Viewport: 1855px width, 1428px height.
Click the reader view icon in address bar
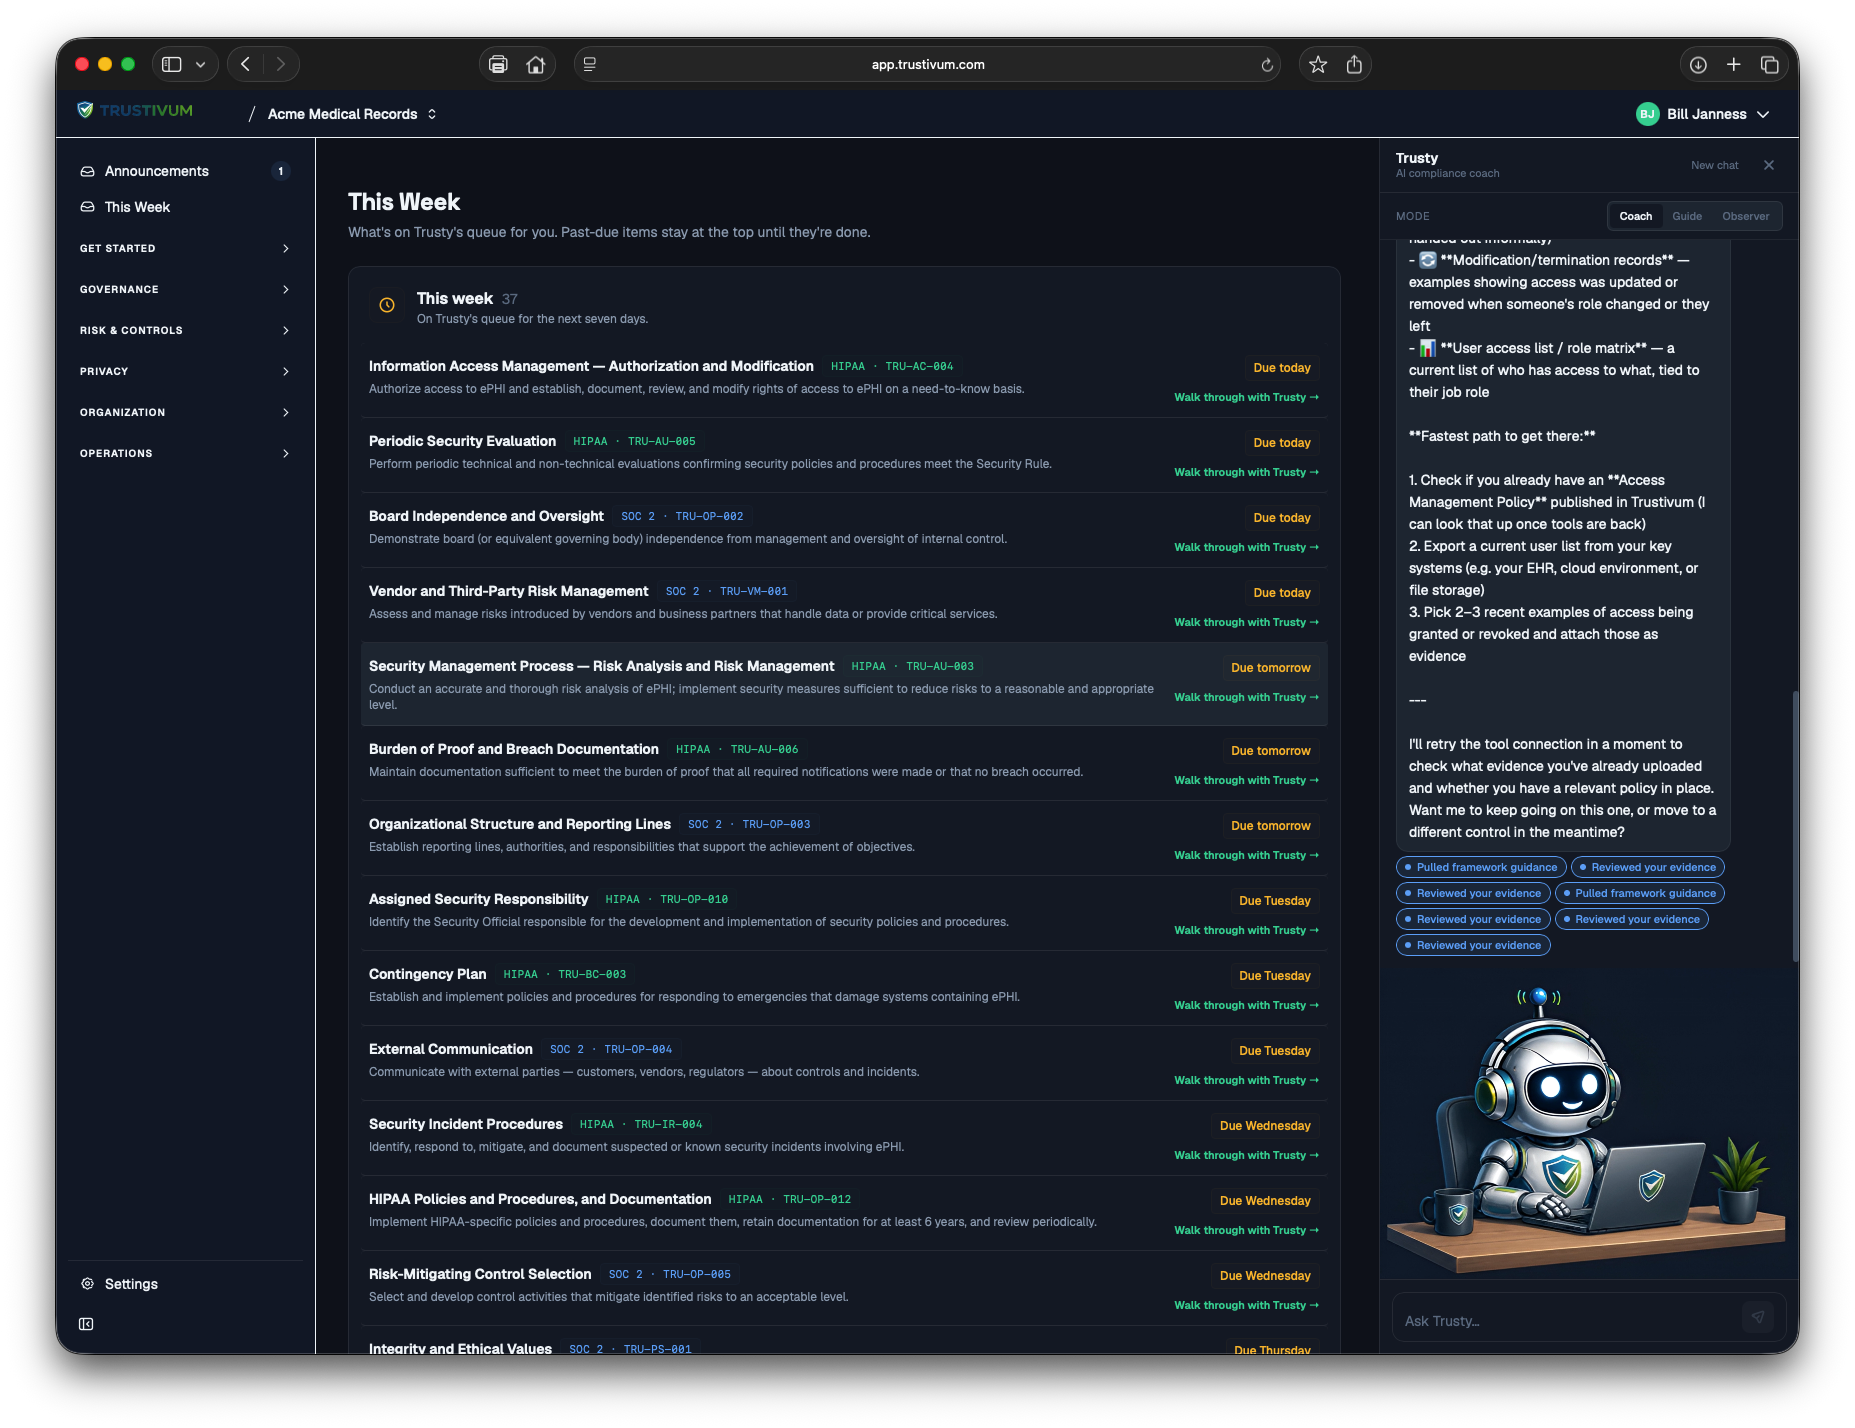click(590, 64)
